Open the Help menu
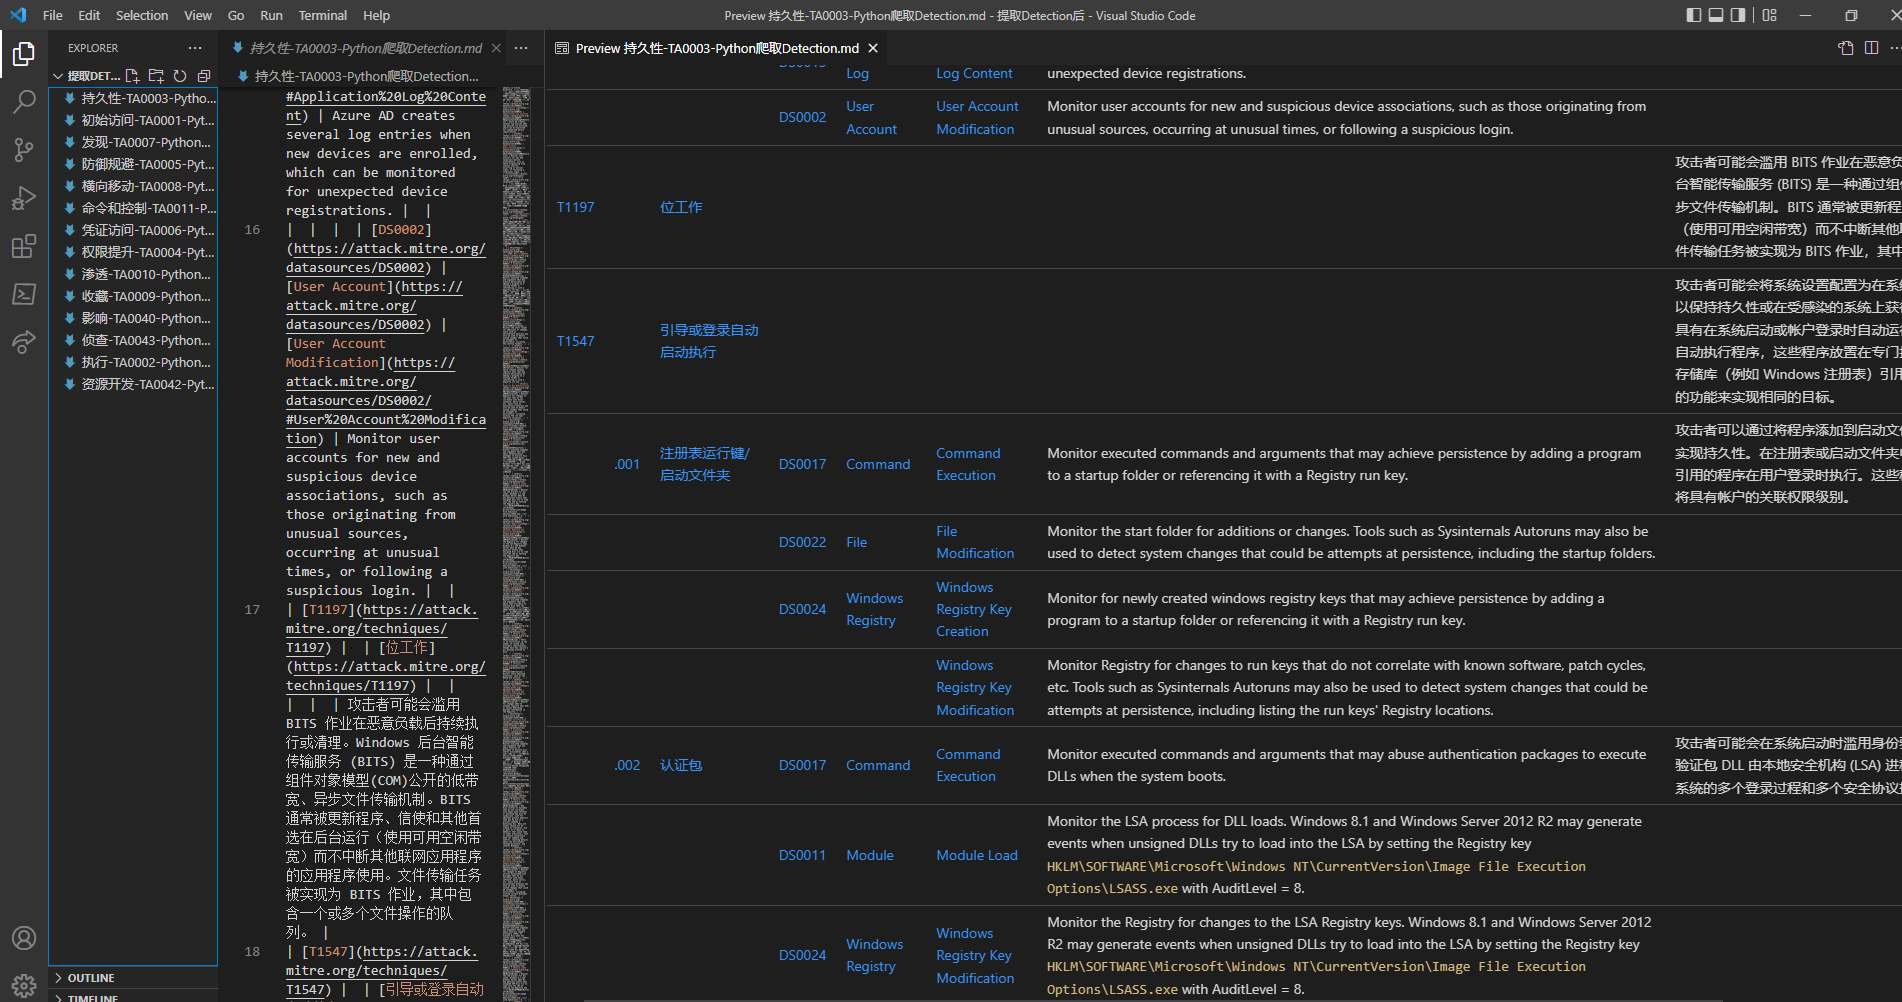 [377, 15]
